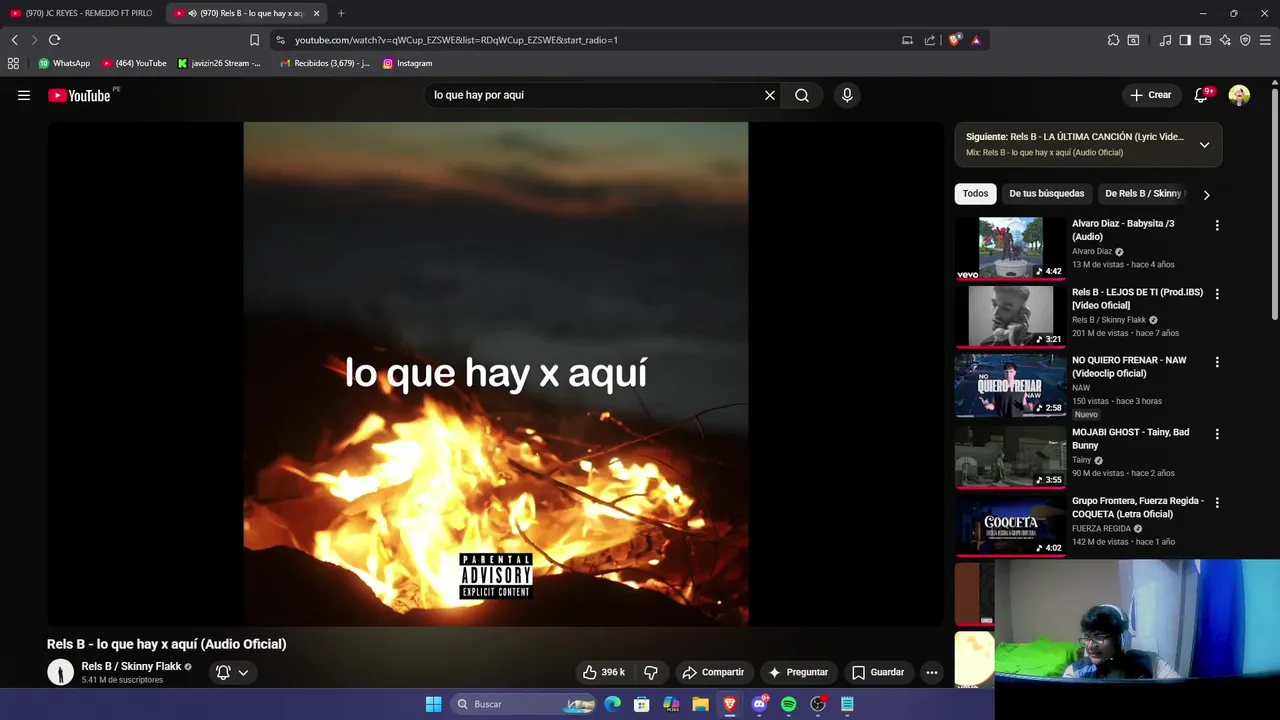
Task: Reload the current page
Action: pyautogui.click(x=54, y=40)
